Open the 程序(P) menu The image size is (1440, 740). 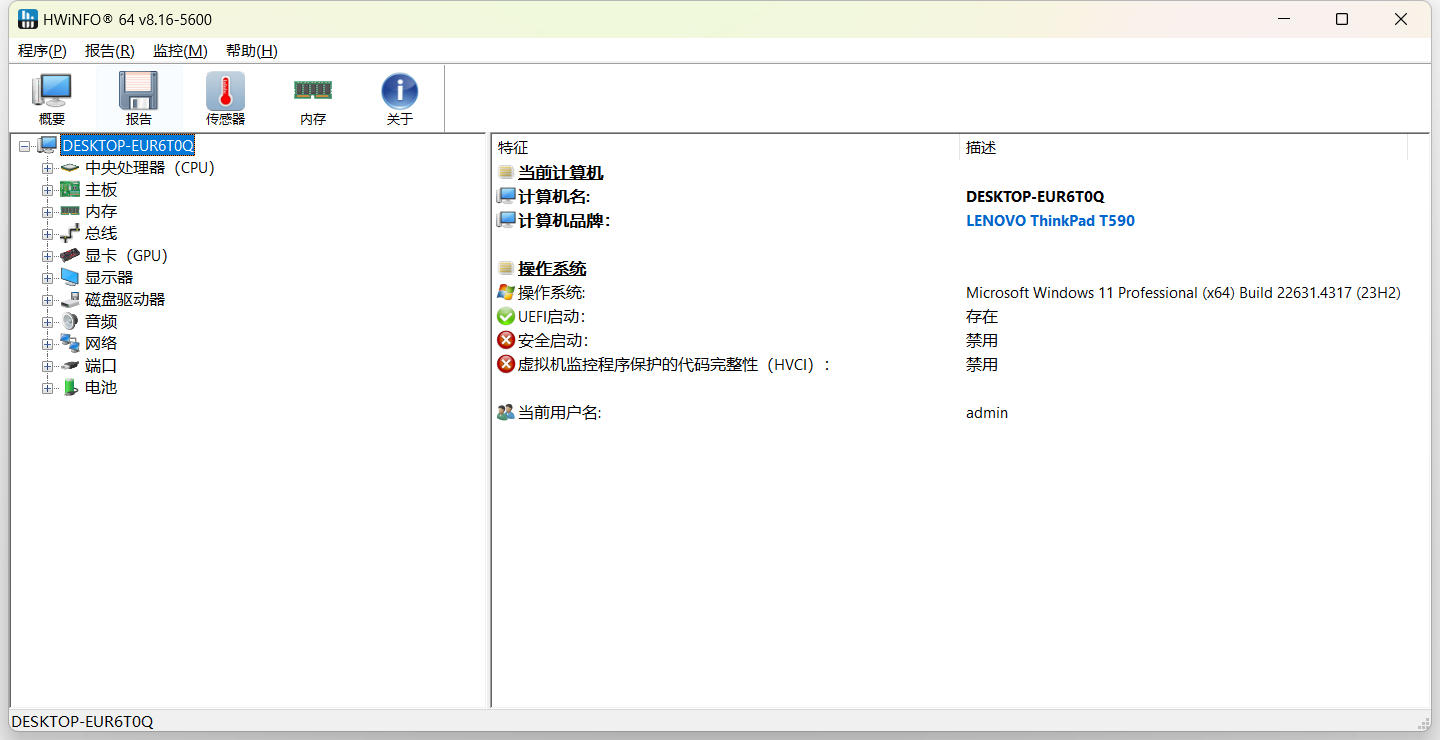(x=42, y=51)
